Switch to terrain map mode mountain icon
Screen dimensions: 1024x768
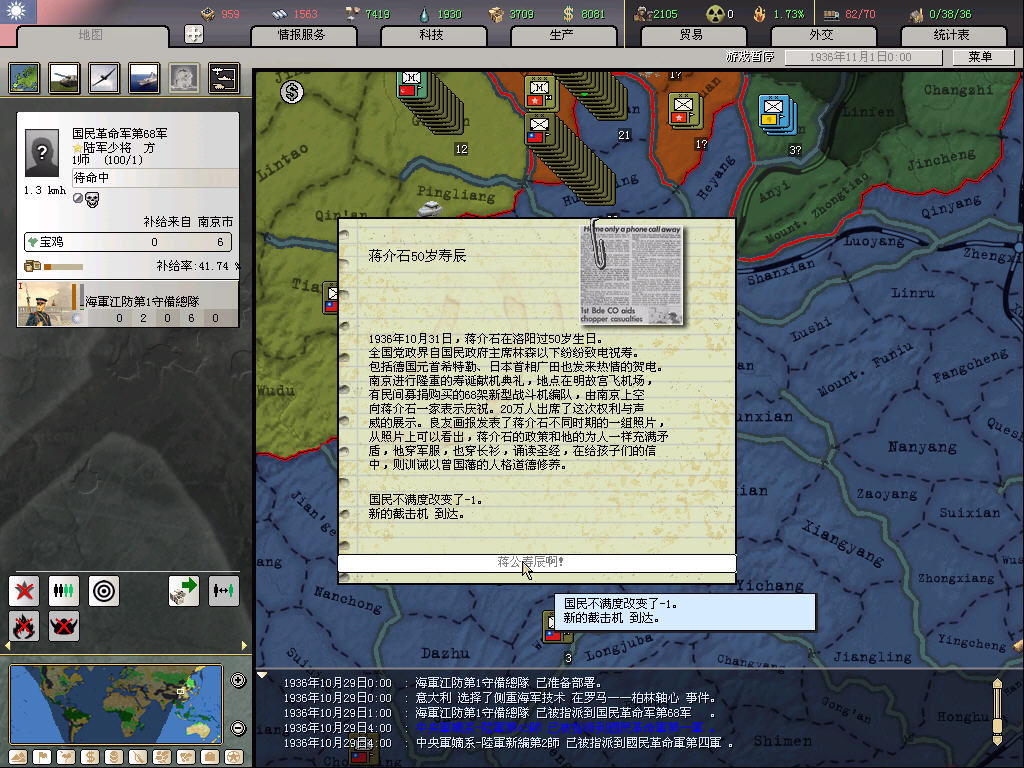[18, 757]
